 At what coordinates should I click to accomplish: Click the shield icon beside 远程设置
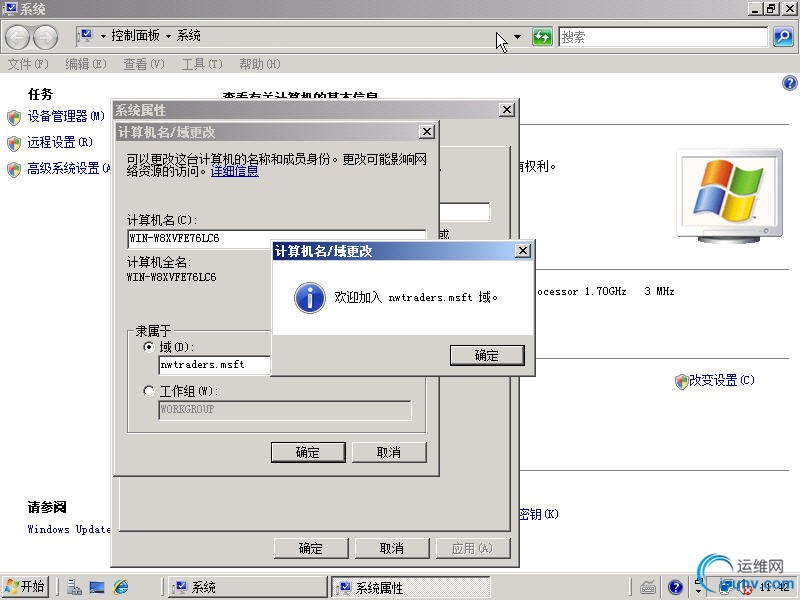click(x=14, y=143)
